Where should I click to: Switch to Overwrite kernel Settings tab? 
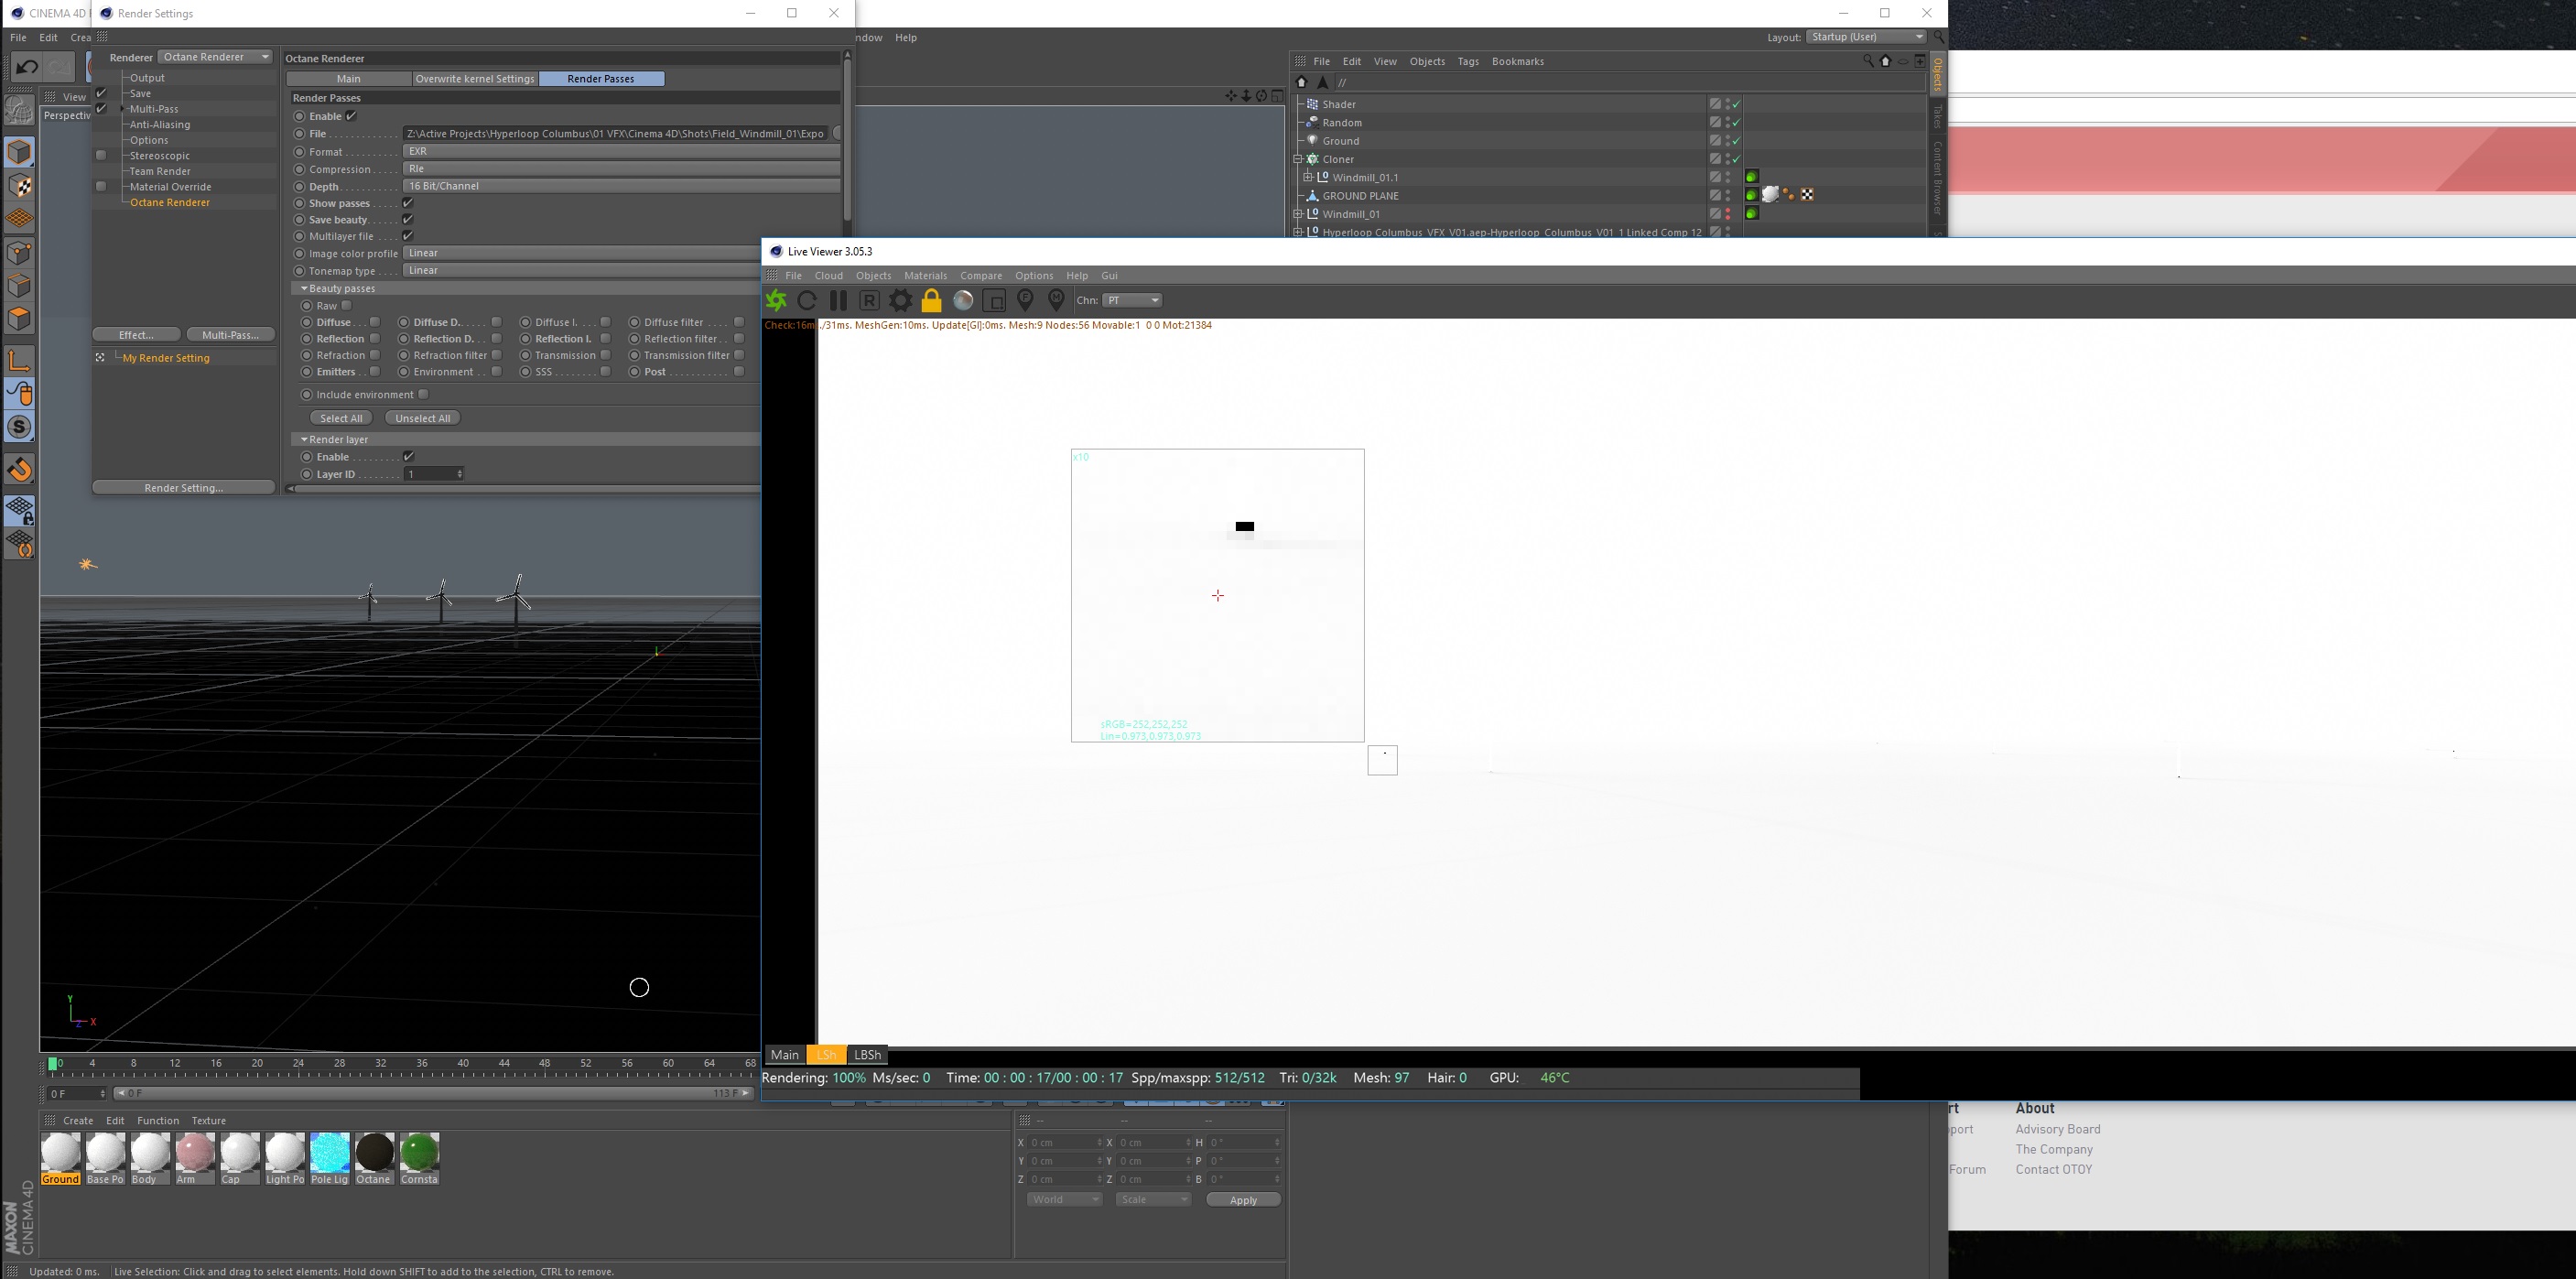tap(475, 79)
